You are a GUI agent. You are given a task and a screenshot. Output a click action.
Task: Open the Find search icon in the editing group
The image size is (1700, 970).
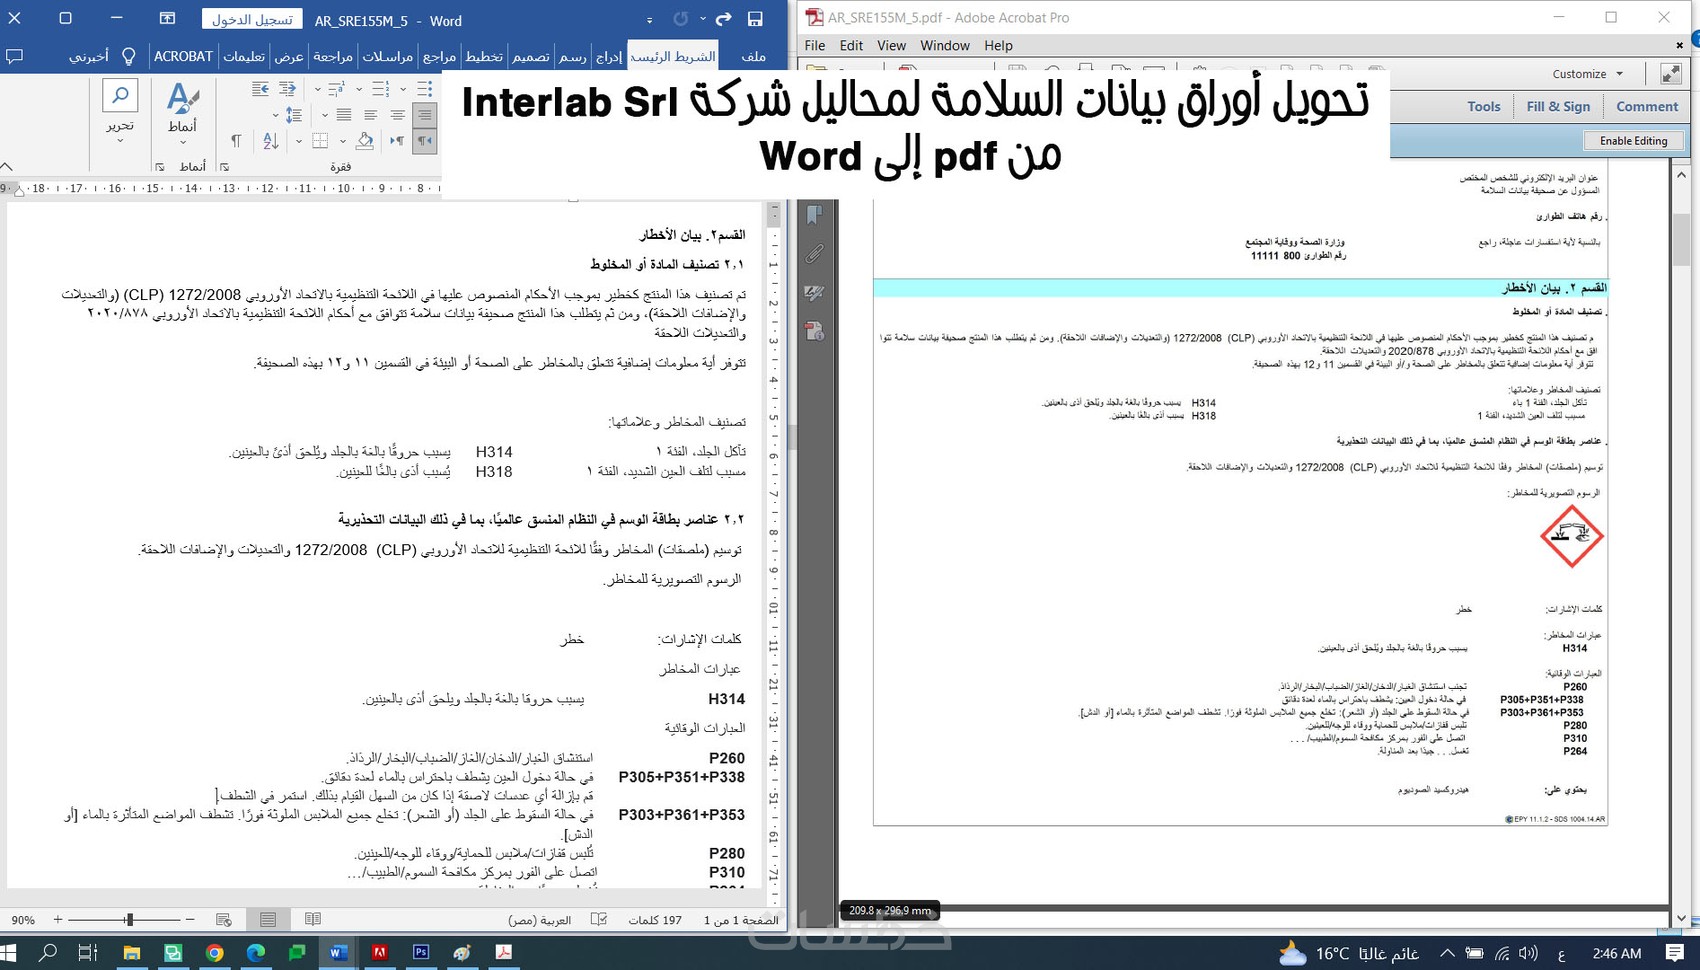pyautogui.click(x=120, y=96)
